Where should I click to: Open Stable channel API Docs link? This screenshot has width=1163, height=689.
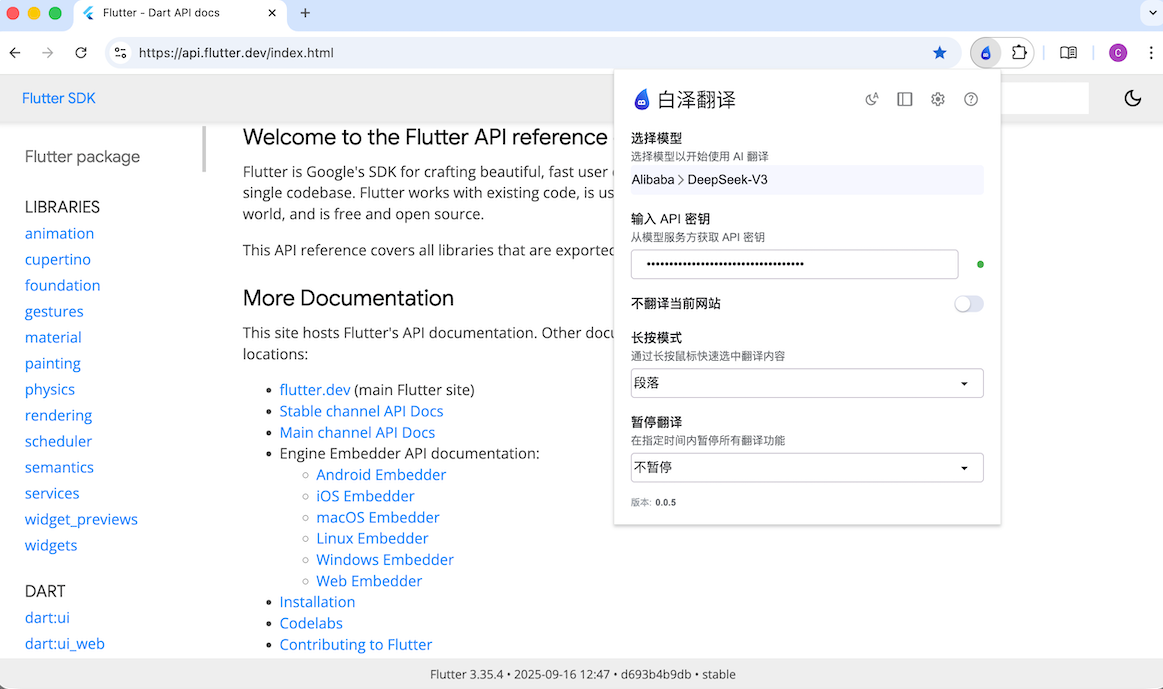[x=361, y=411]
